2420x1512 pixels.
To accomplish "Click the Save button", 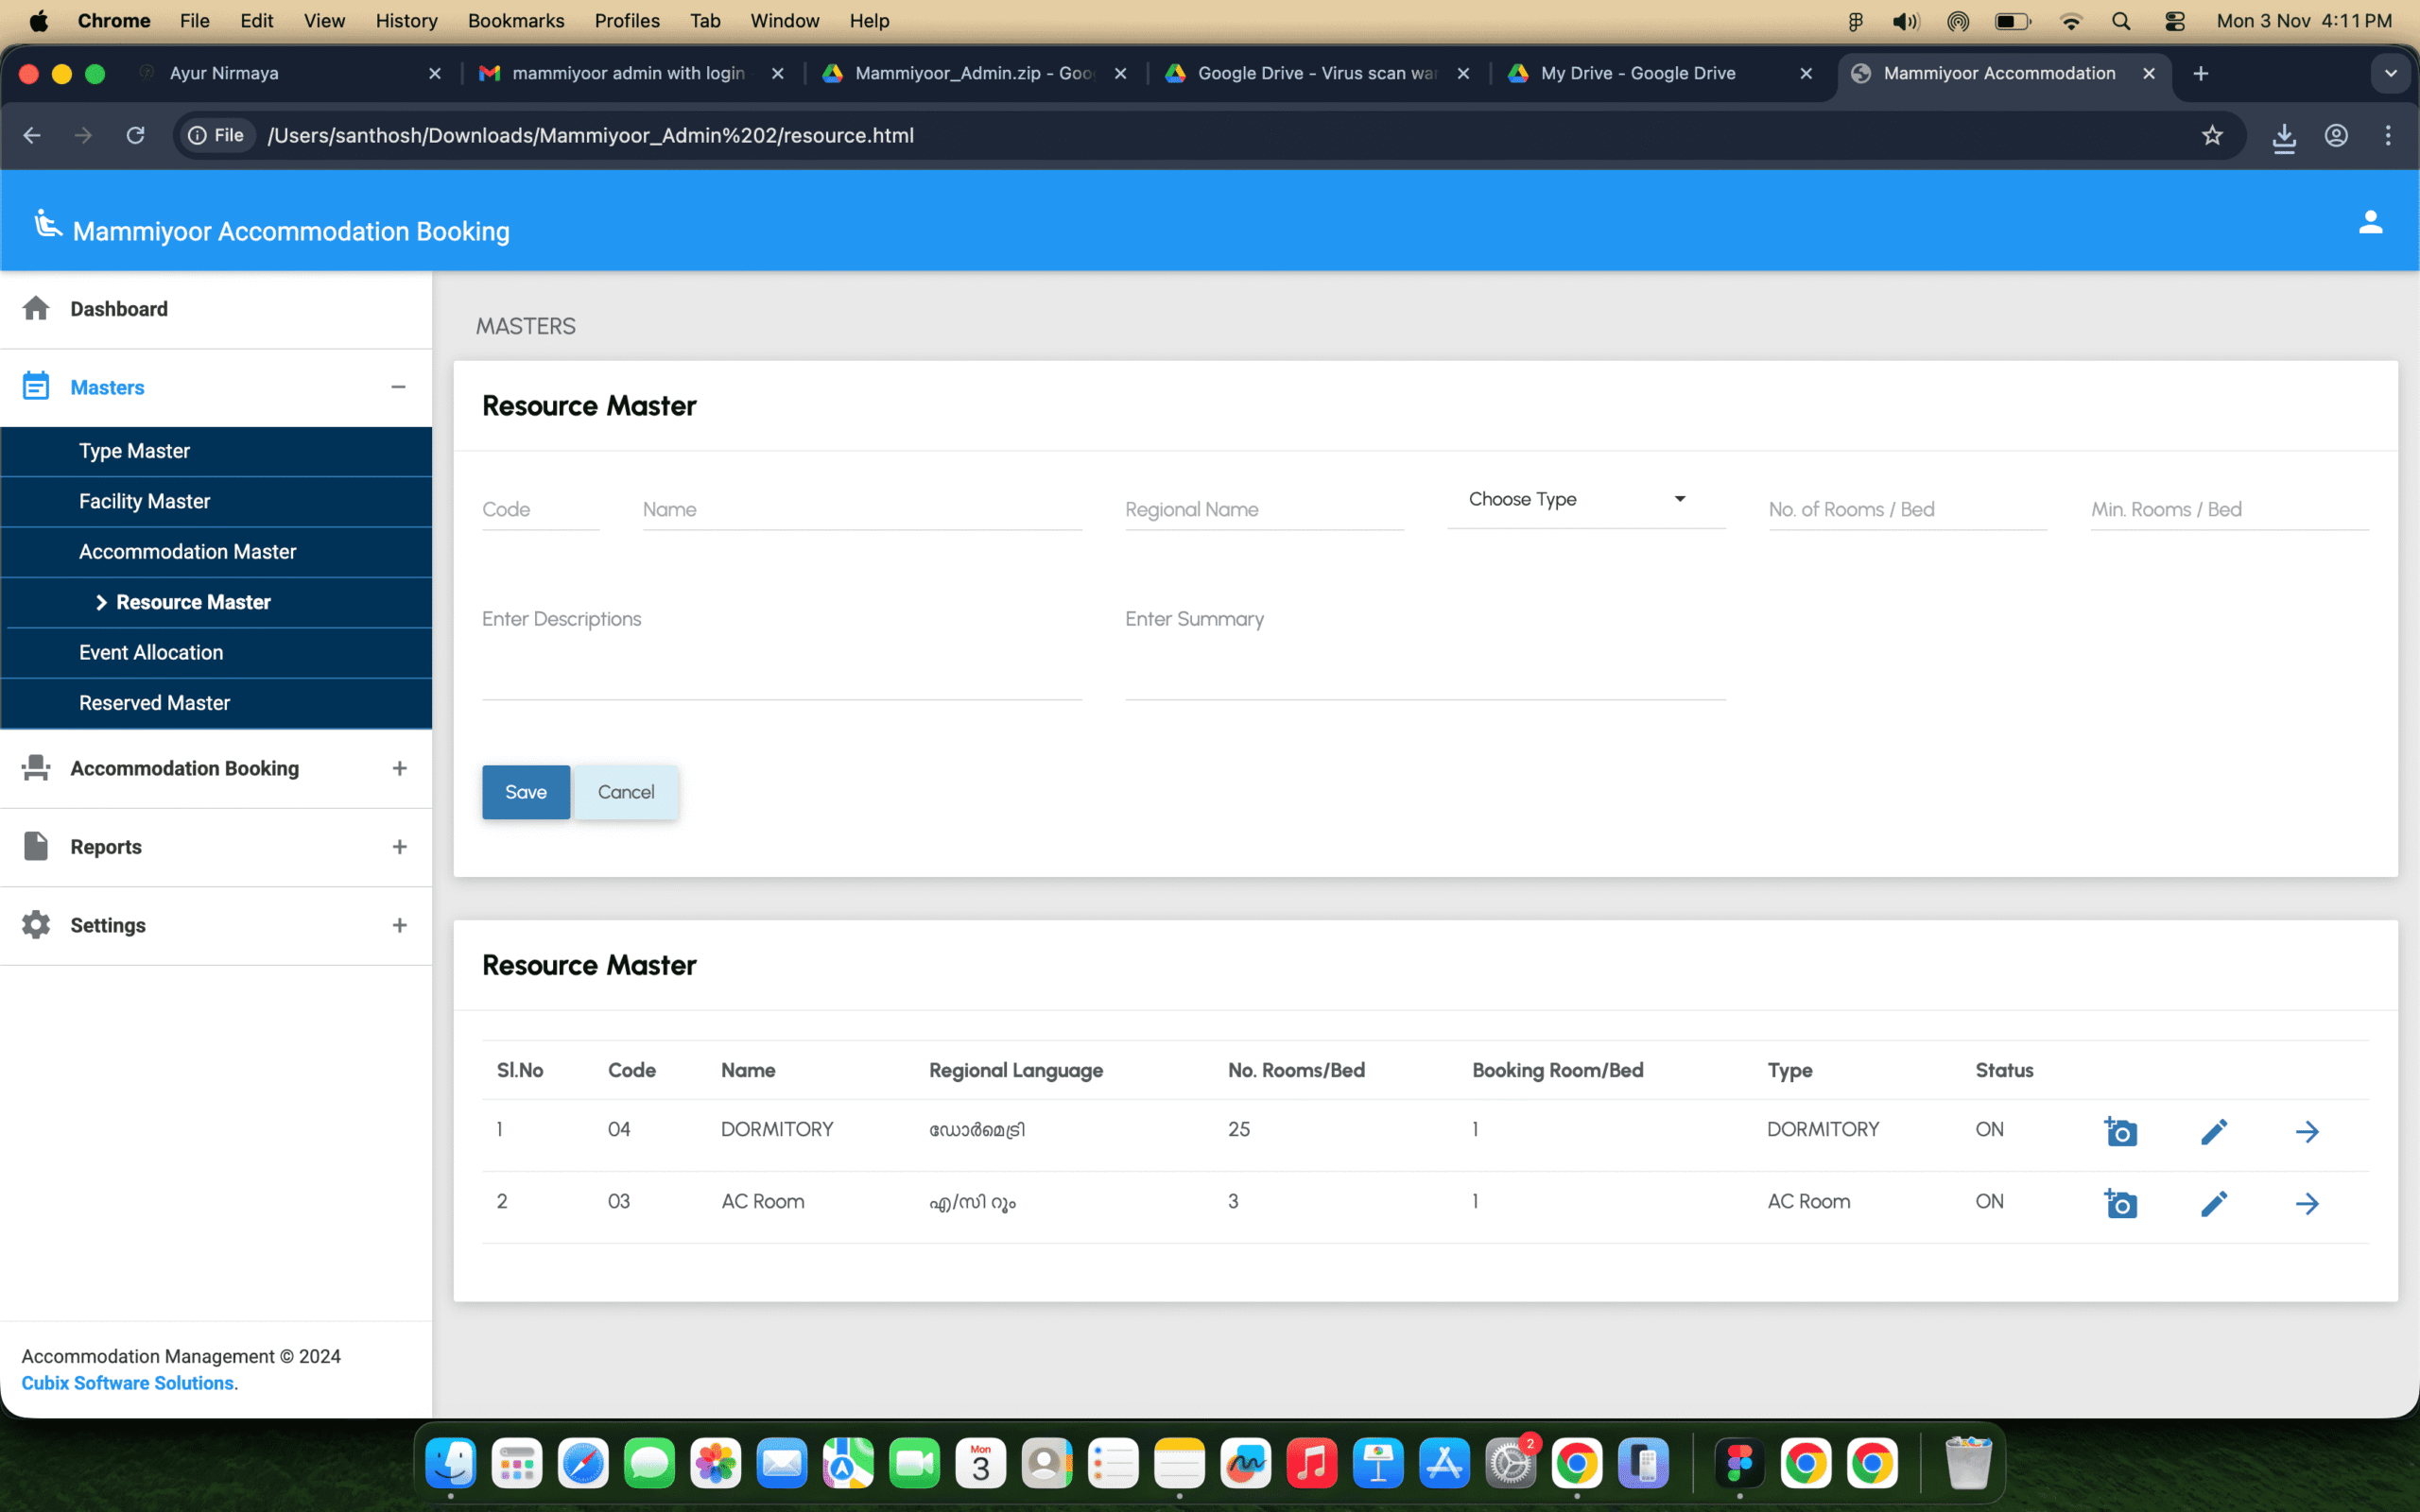I will (x=526, y=792).
